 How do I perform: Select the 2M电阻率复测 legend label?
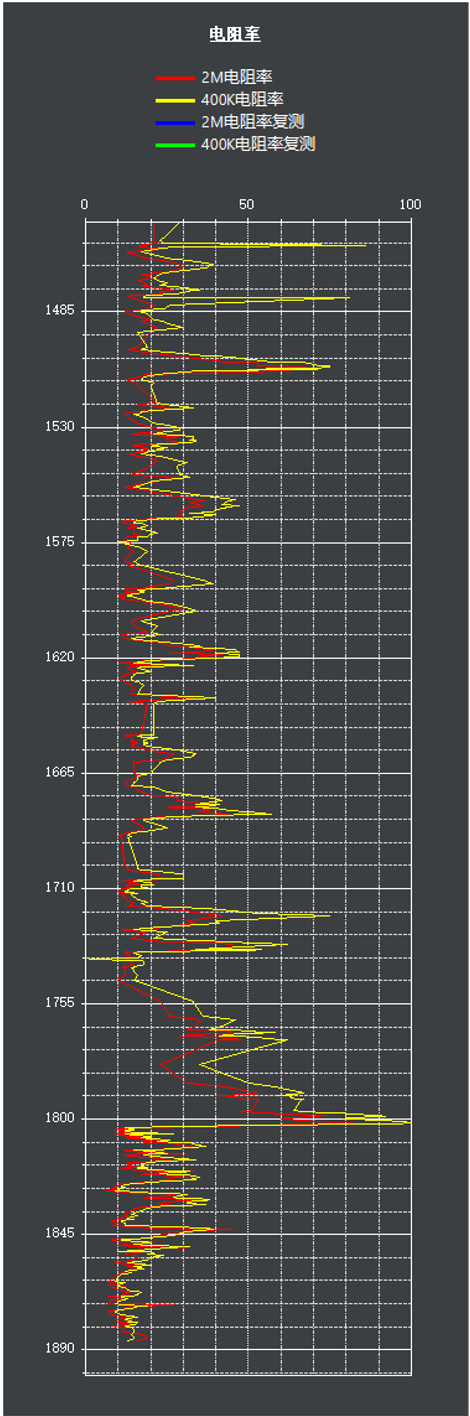coord(253,122)
